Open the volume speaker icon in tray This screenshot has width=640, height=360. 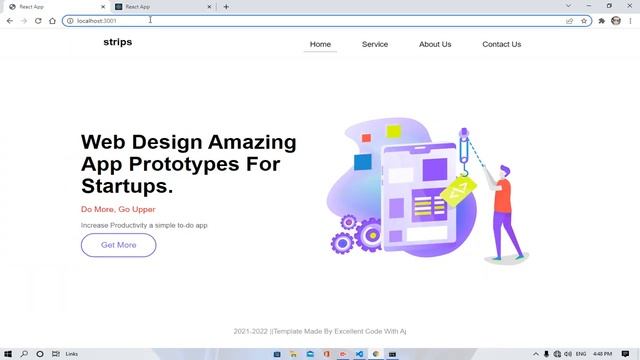coord(568,354)
